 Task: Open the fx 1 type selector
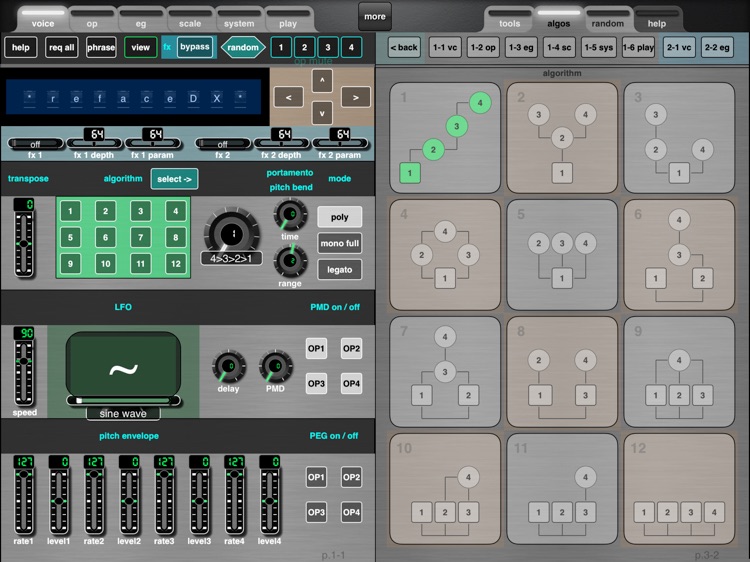(x=33, y=144)
